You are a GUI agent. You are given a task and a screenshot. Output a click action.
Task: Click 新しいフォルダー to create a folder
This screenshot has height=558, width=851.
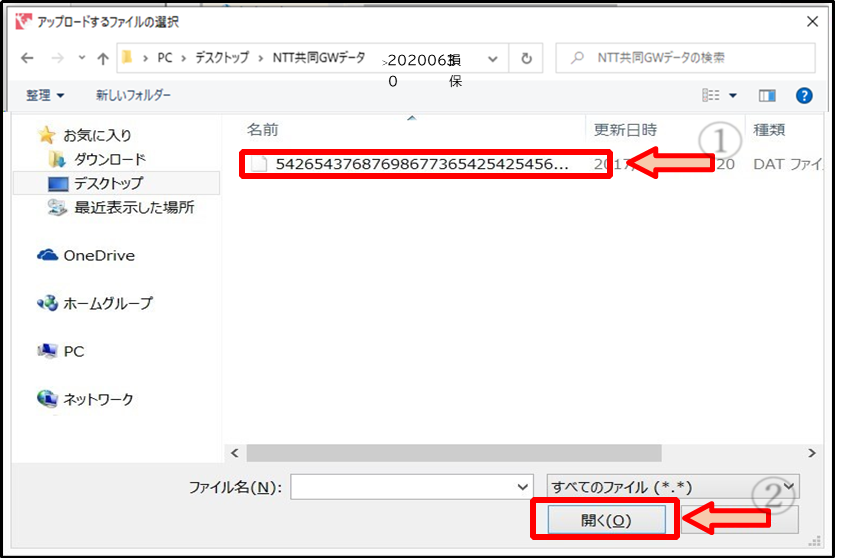[133, 95]
